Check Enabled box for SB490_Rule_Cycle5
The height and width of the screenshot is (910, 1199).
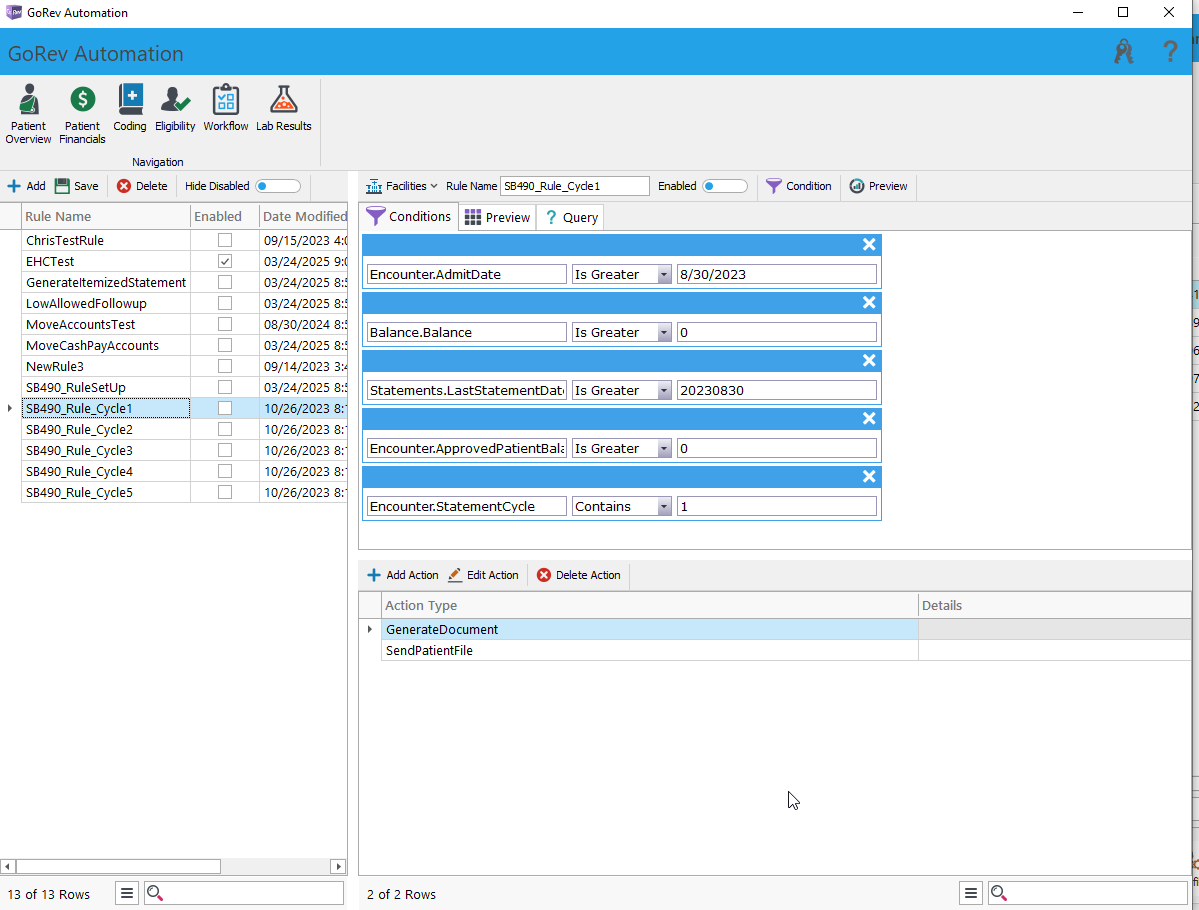tap(225, 492)
